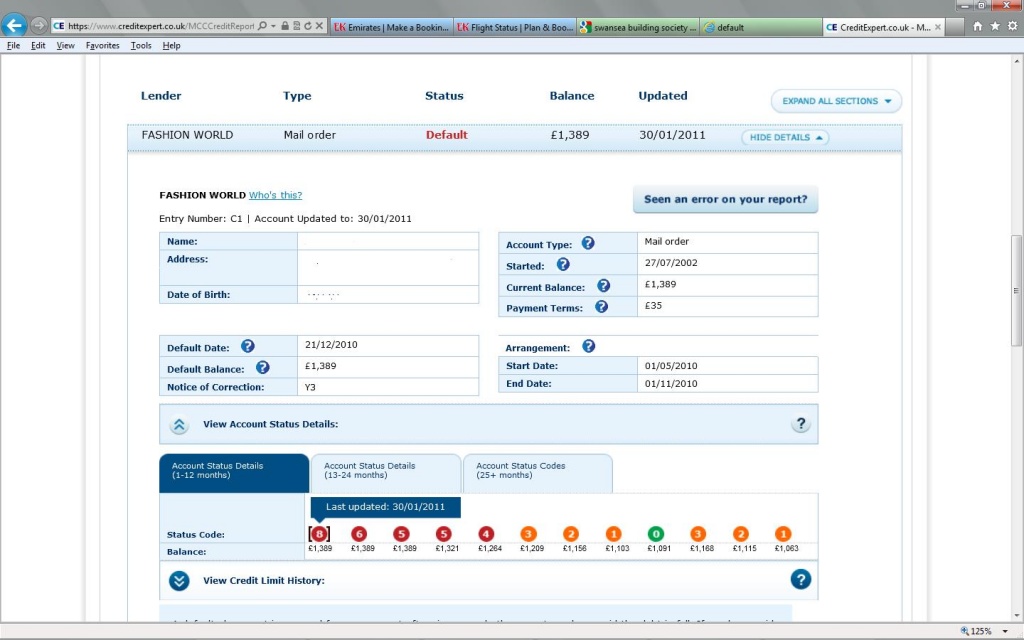Click help icon next to Arrangement
1024x640 pixels.
588,346
